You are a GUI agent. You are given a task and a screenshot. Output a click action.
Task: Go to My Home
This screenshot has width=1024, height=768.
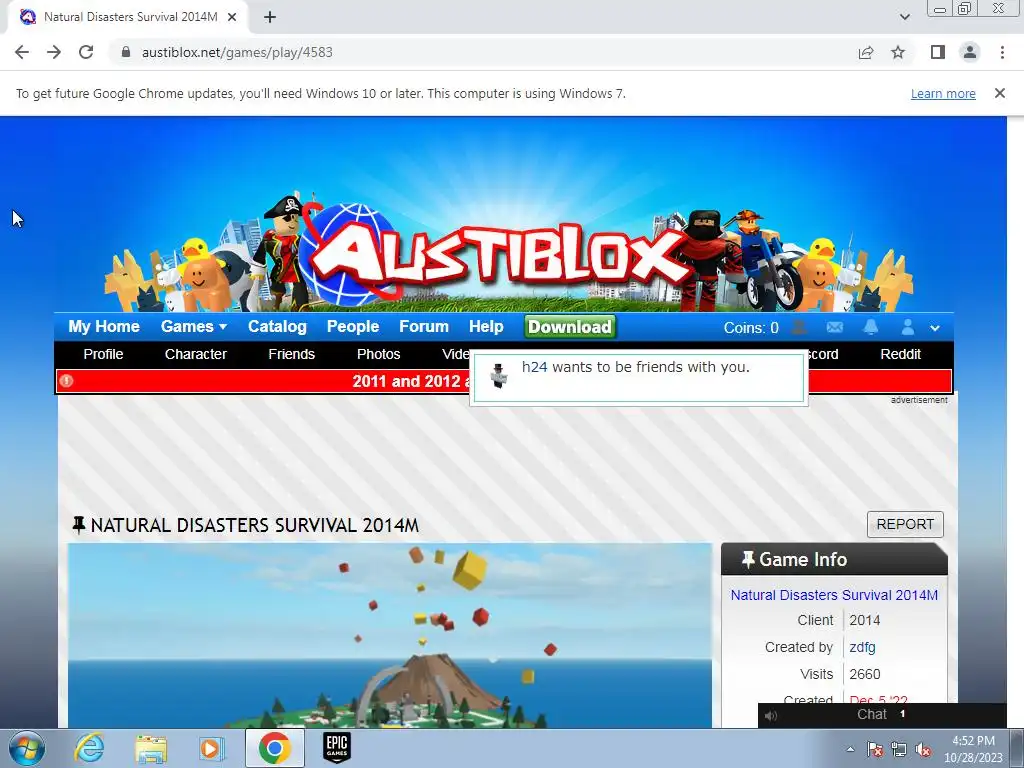[104, 327]
